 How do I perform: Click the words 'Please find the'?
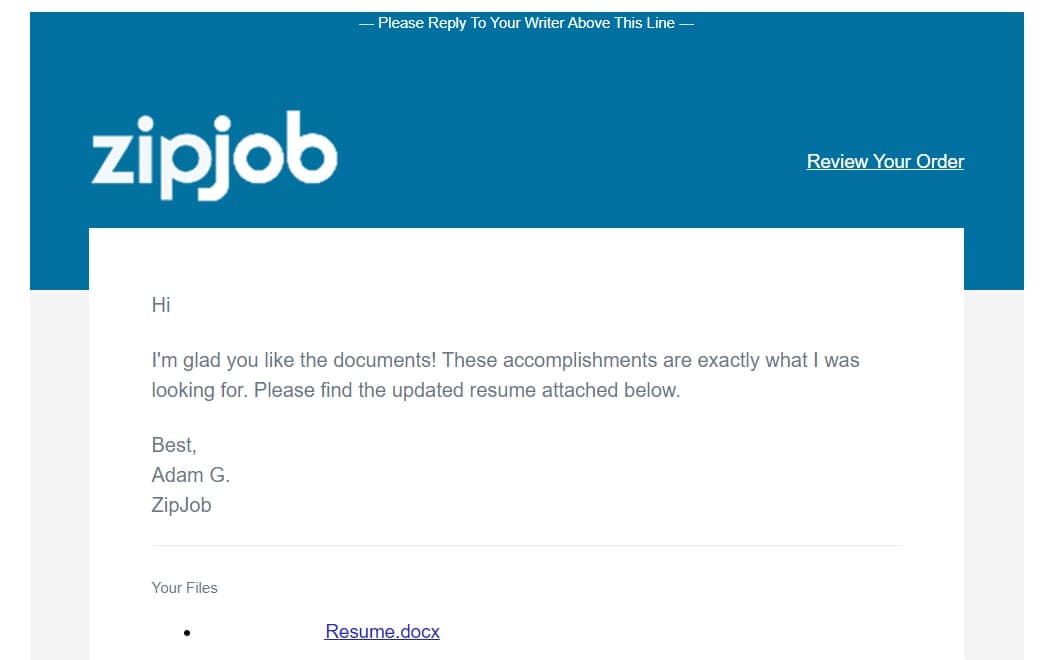tap(320, 391)
